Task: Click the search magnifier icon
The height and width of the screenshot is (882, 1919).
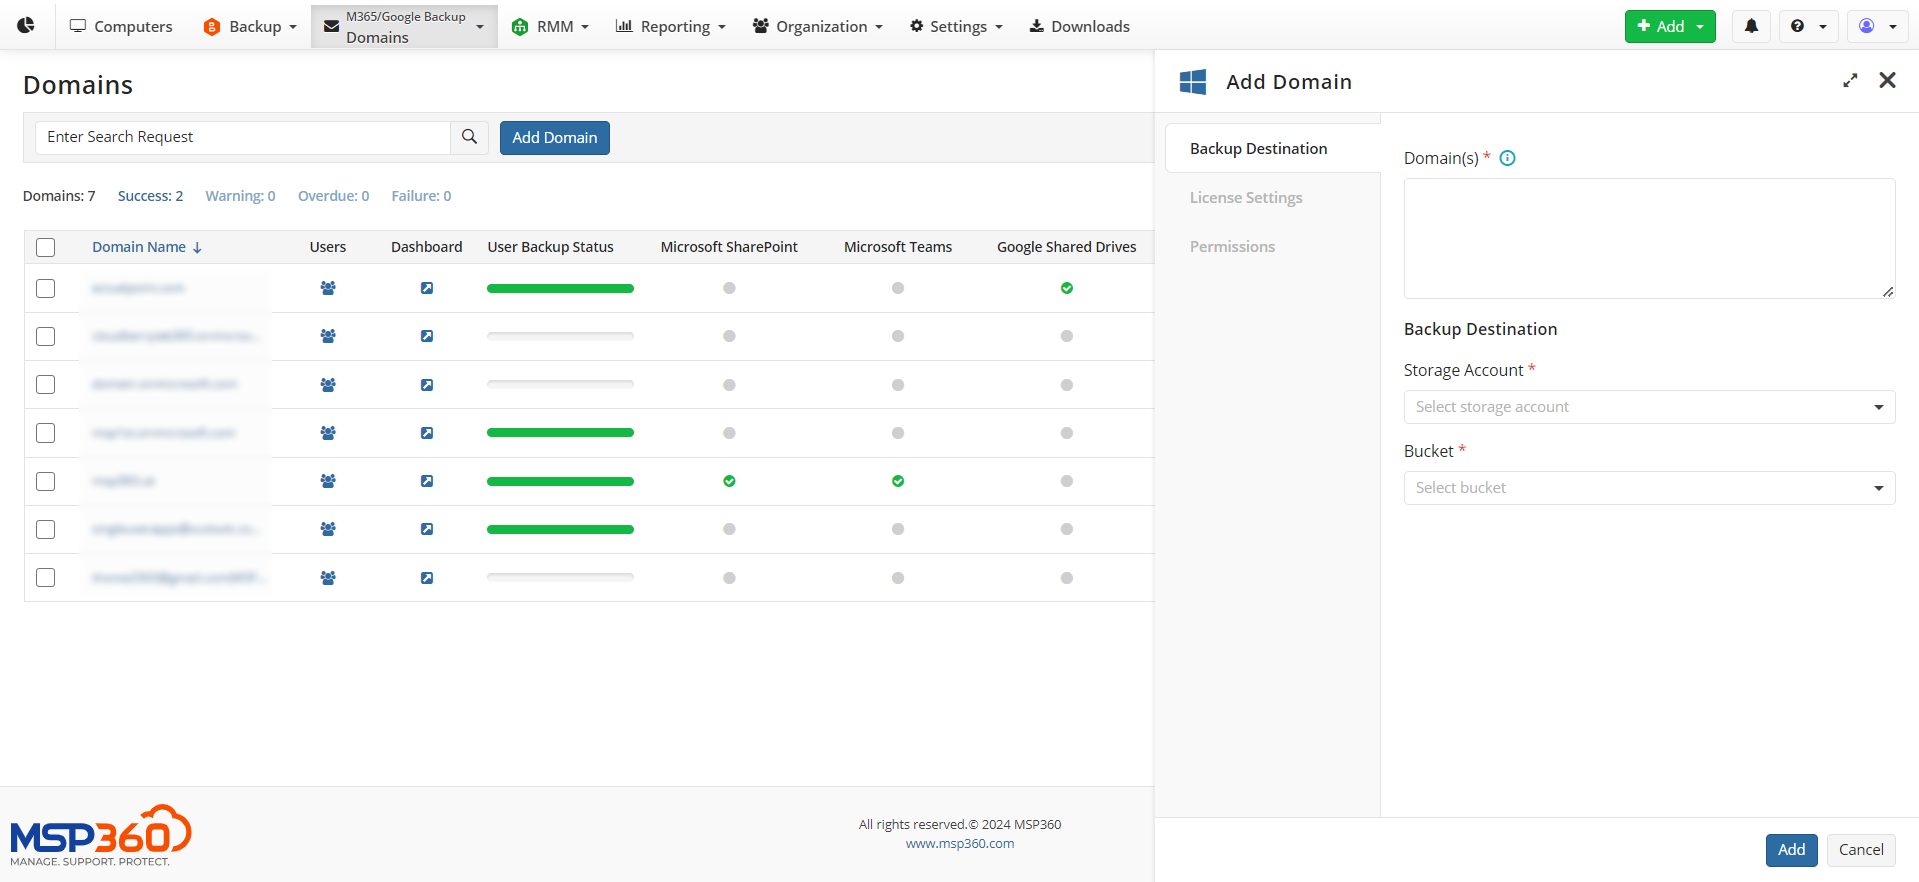Action: coord(469,137)
